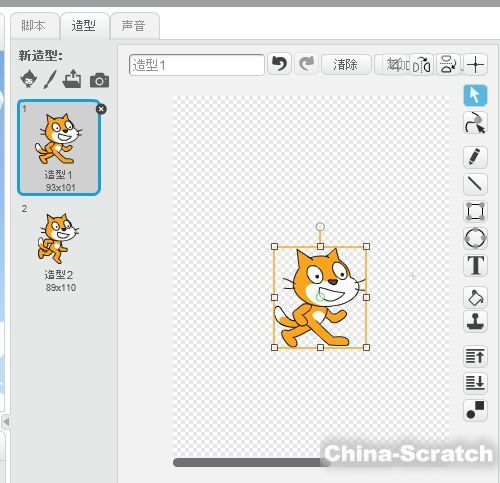Switch to the 造型 tab
Screen dimensions: 500x483
(84, 26)
